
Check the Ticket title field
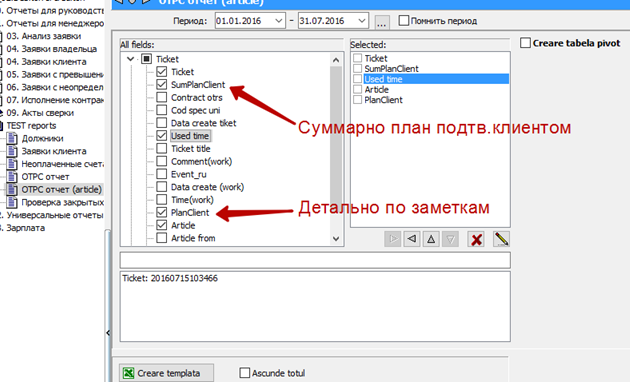coord(162,149)
